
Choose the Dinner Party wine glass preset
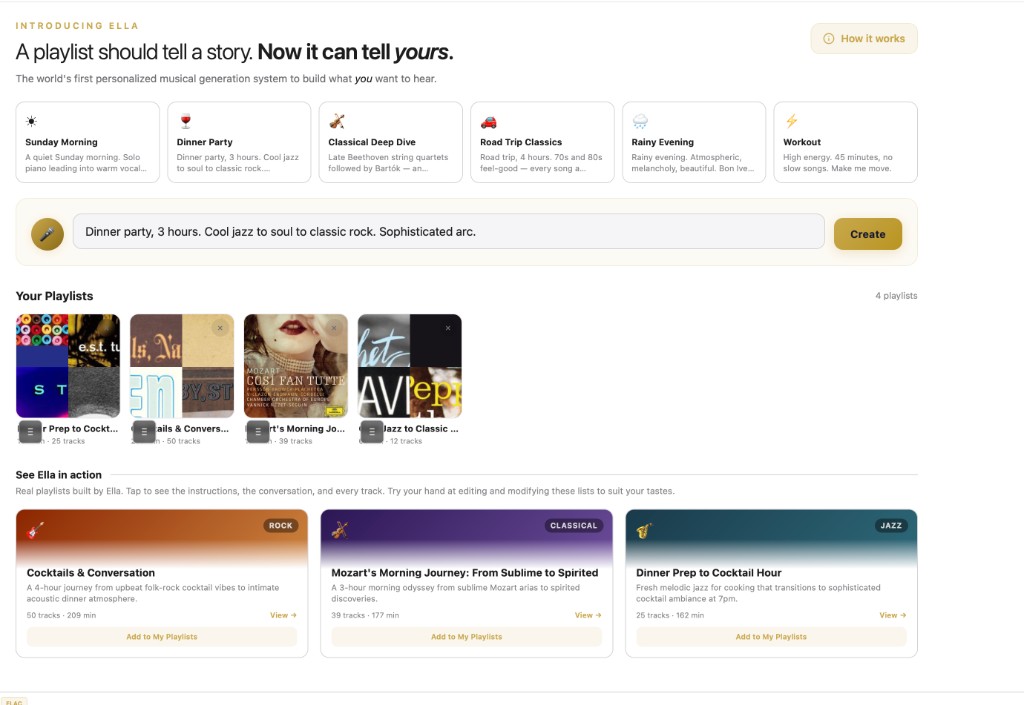(239, 142)
